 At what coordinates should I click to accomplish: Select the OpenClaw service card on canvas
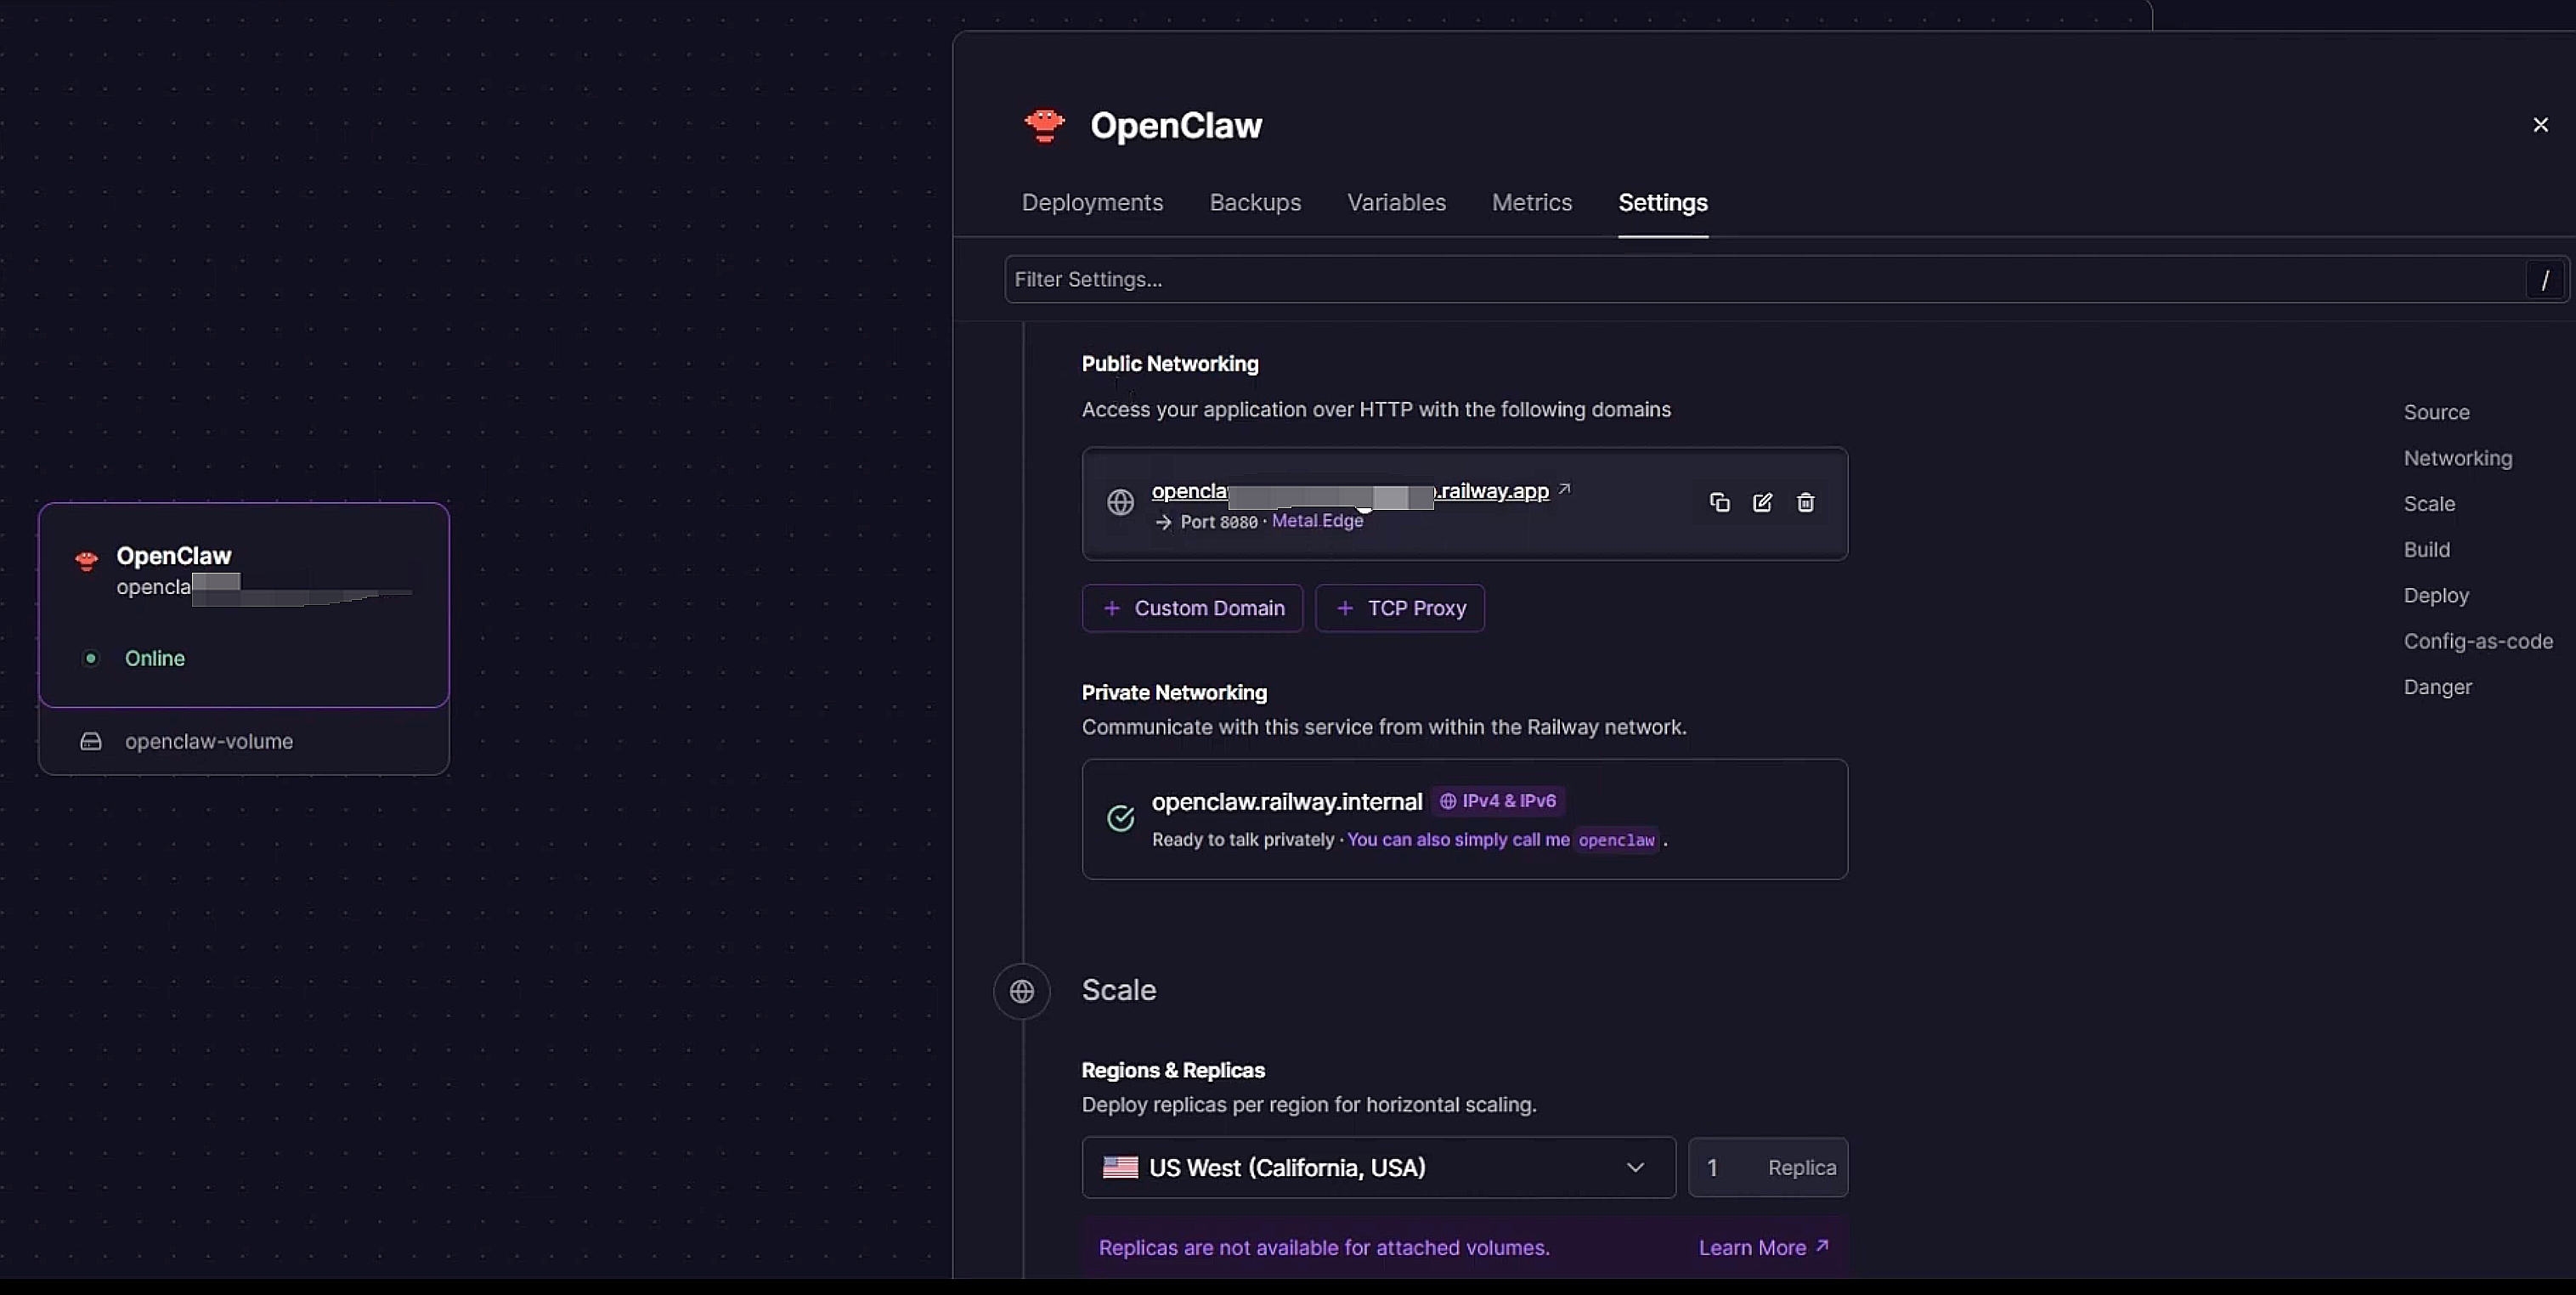244,605
